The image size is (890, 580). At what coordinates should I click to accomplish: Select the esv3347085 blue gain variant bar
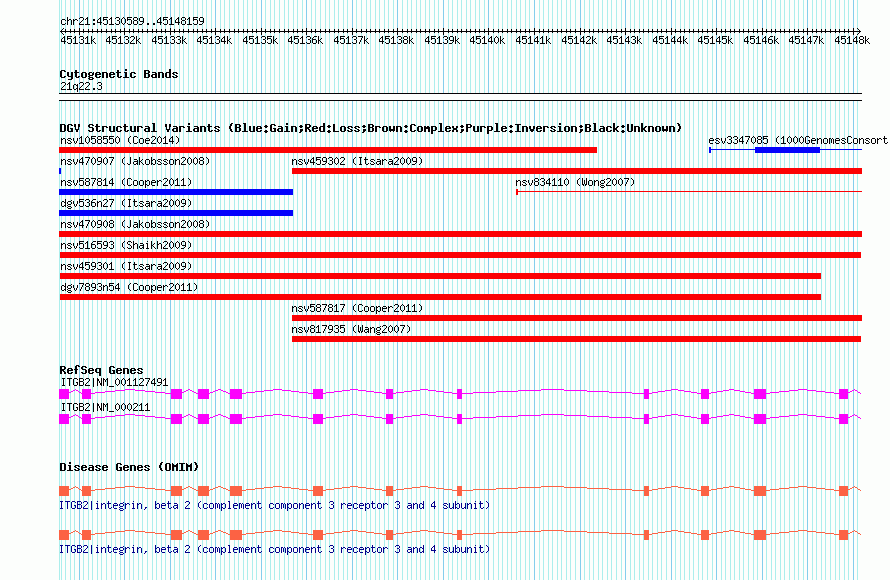pyautogui.click(x=787, y=150)
